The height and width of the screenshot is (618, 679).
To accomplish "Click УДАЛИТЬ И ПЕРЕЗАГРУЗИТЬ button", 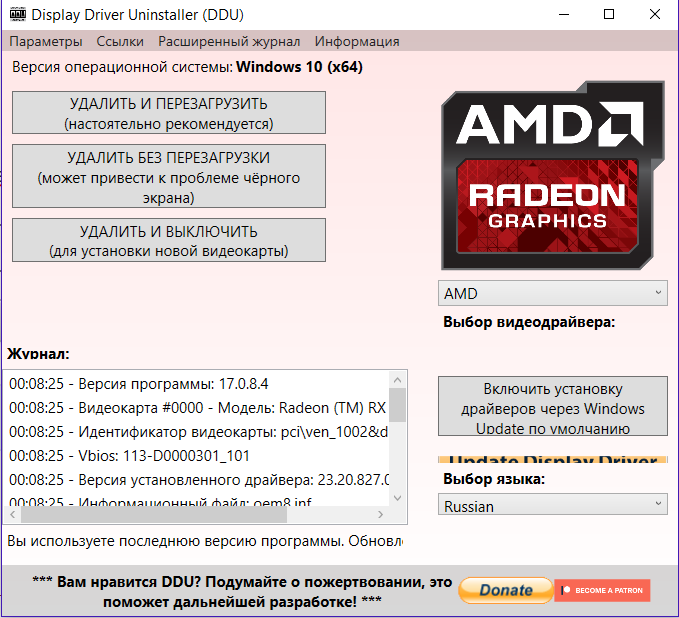I will tap(169, 113).
